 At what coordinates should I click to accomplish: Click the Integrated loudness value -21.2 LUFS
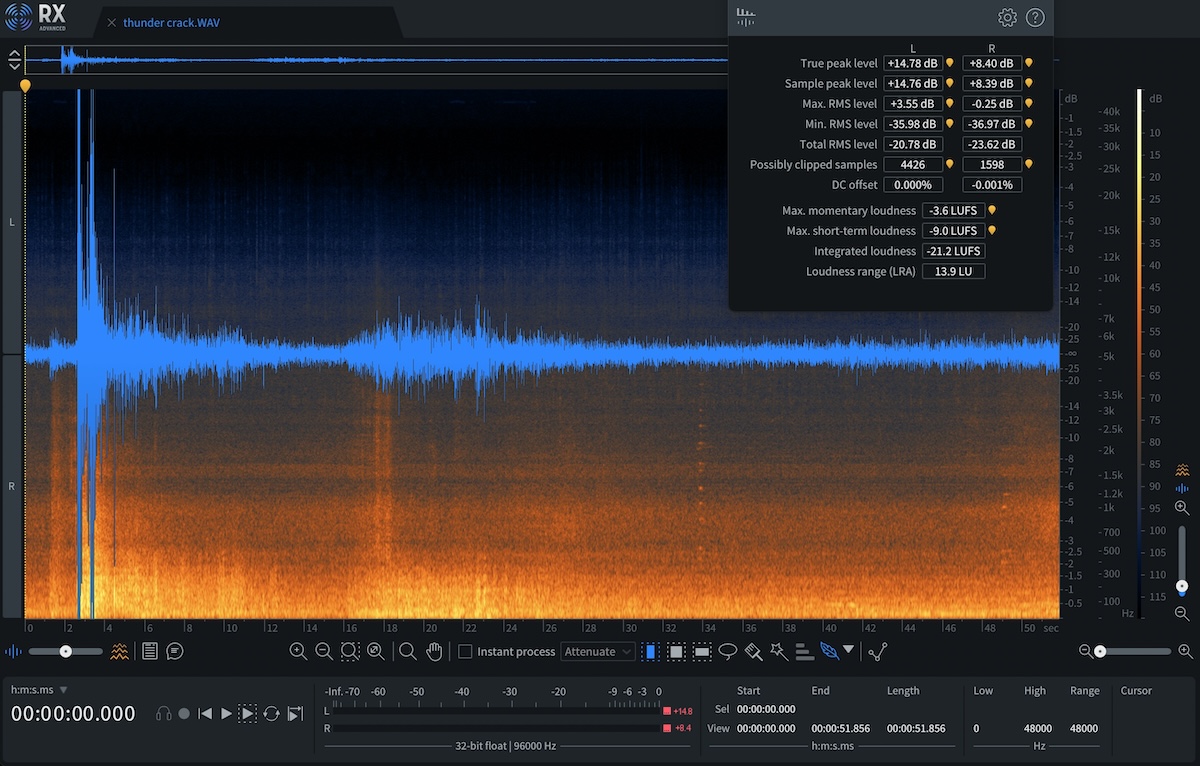pos(954,251)
